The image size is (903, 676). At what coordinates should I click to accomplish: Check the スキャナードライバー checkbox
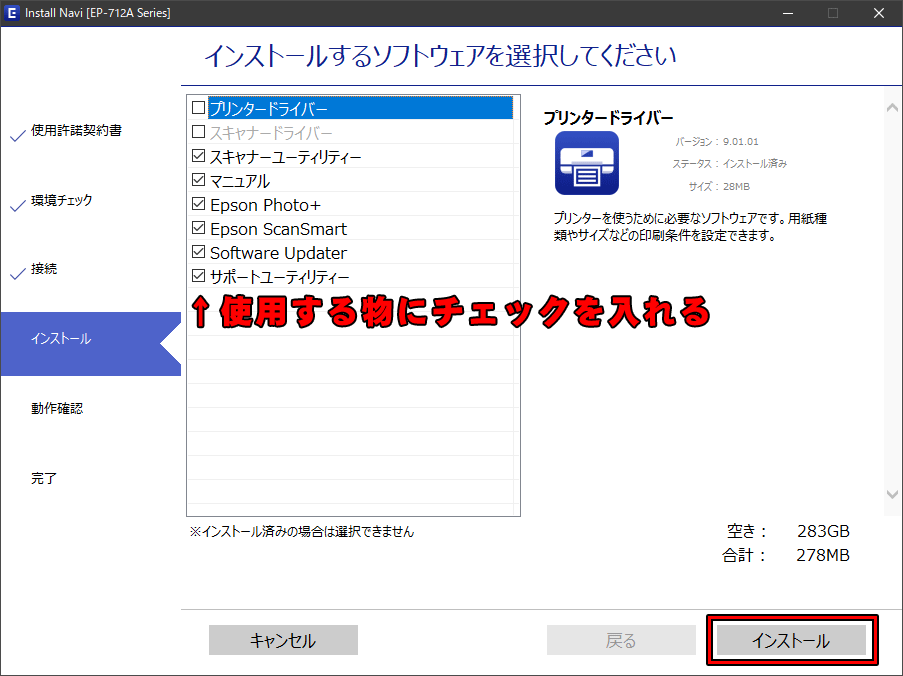[199, 132]
